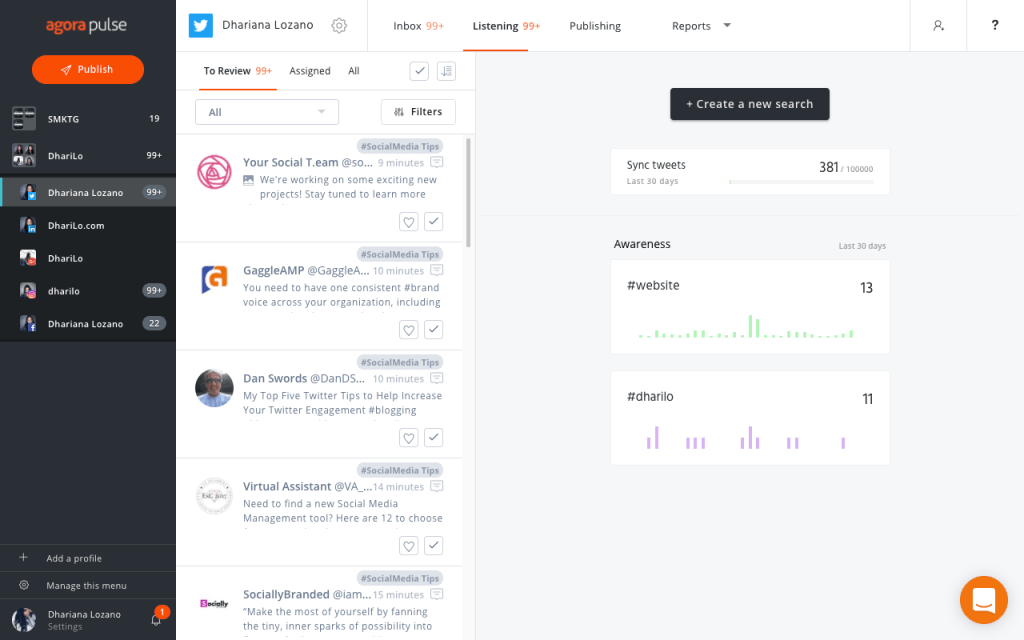The image size is (1024, 640).
Task: Open profile settings gear beside Dhariana Lozano
Action: (x=338, y=25)
